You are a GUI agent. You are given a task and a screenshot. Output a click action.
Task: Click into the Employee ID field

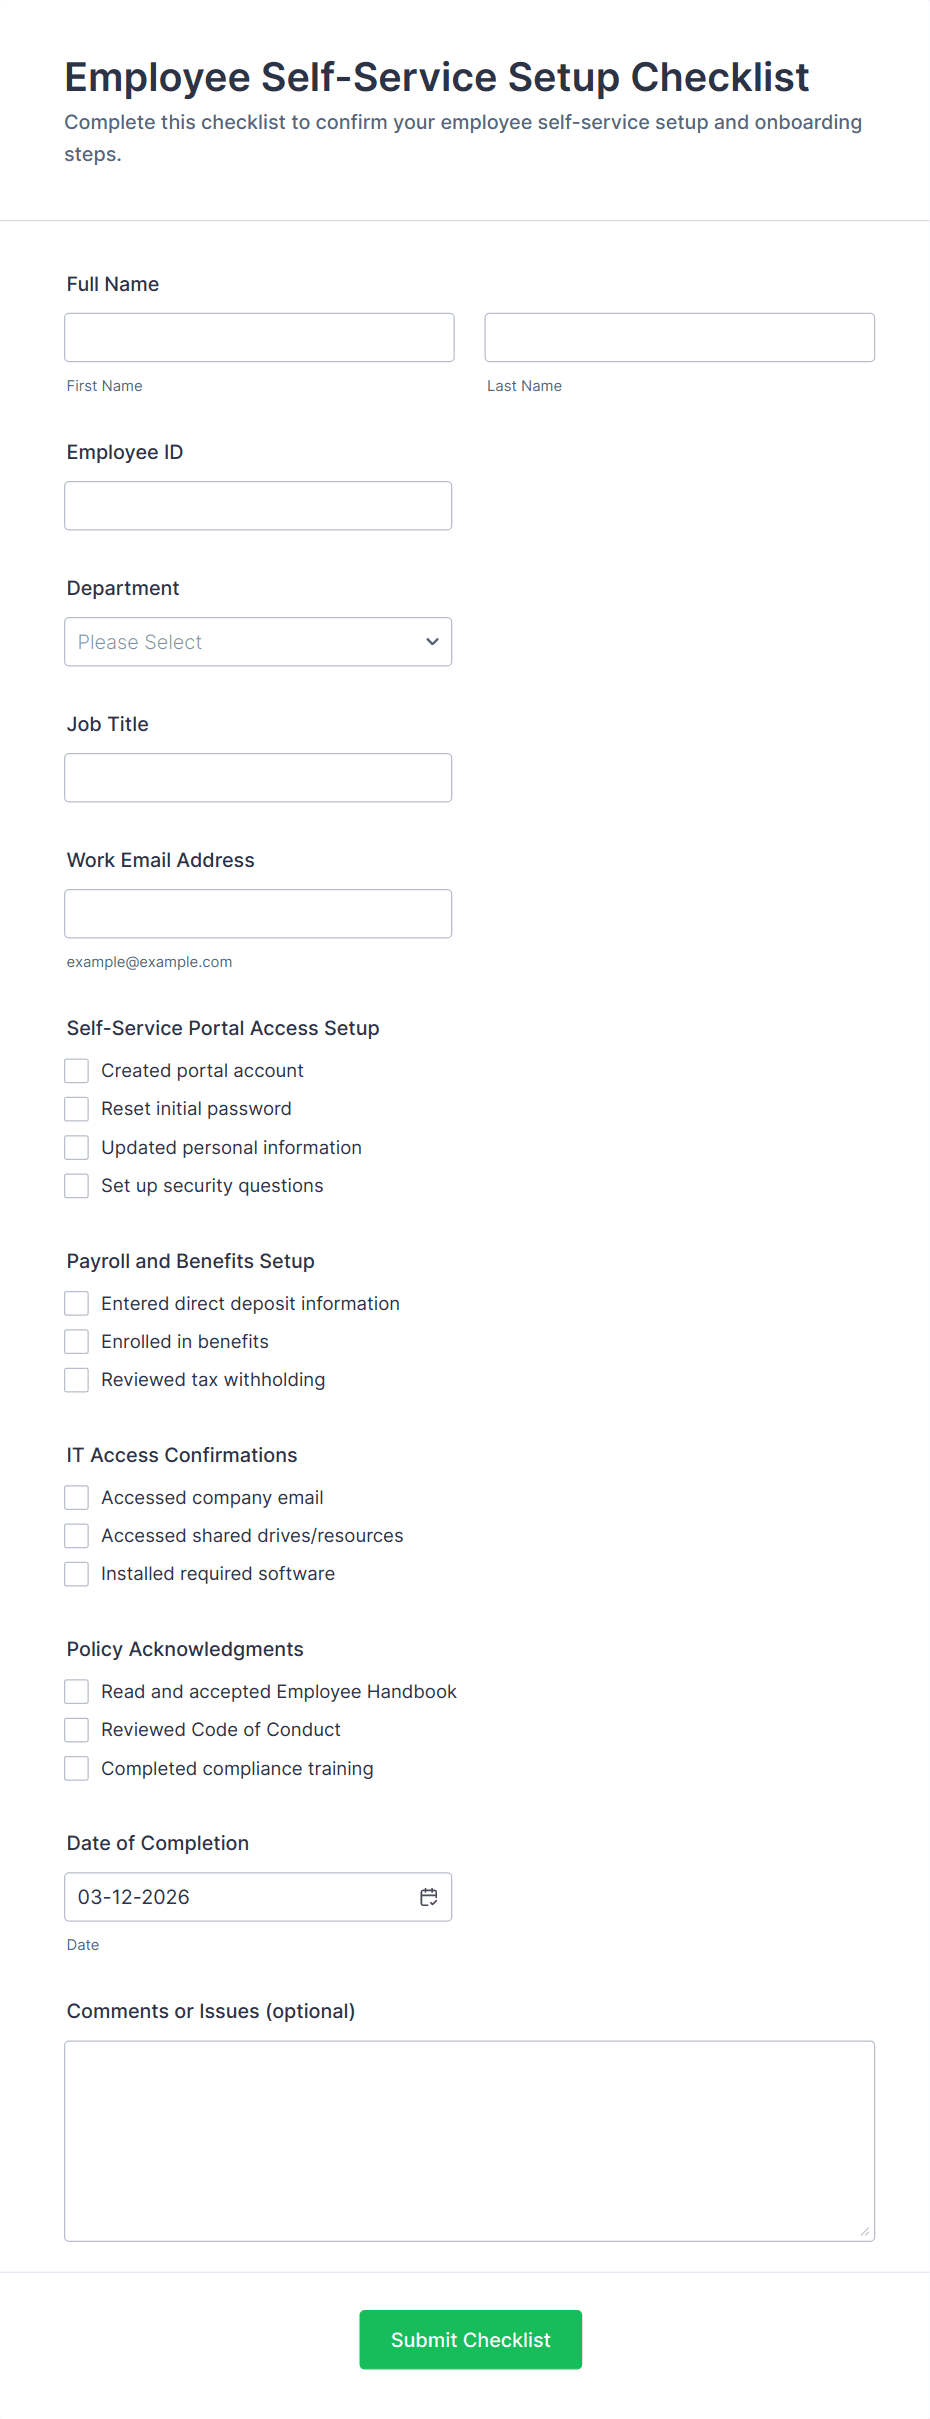[258, 506]
